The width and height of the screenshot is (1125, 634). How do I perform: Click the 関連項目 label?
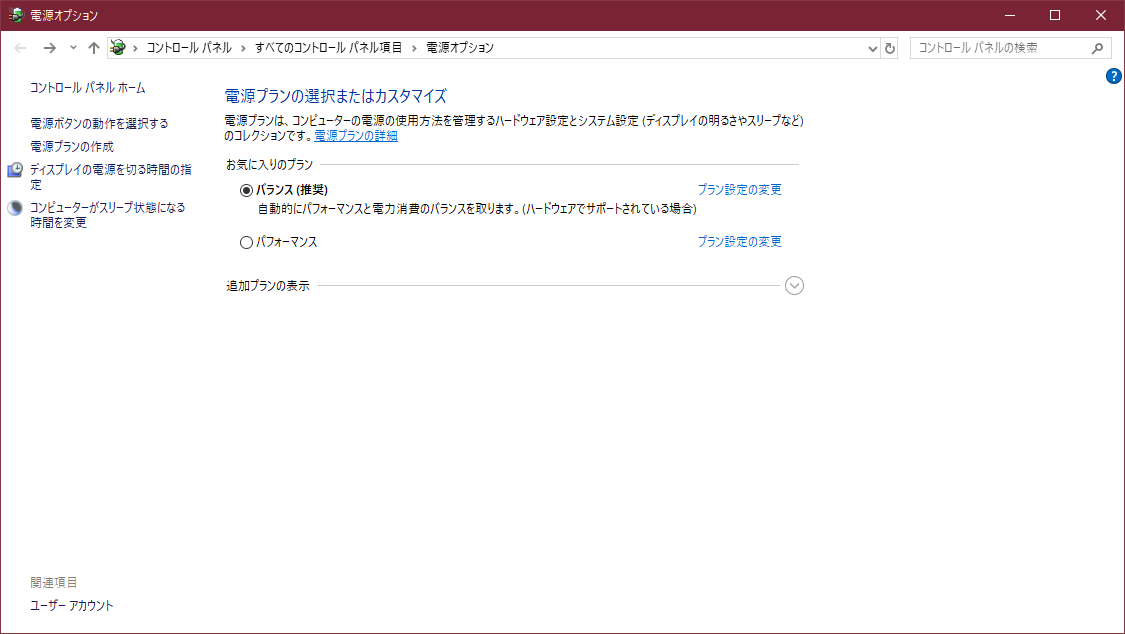[54, 582]
